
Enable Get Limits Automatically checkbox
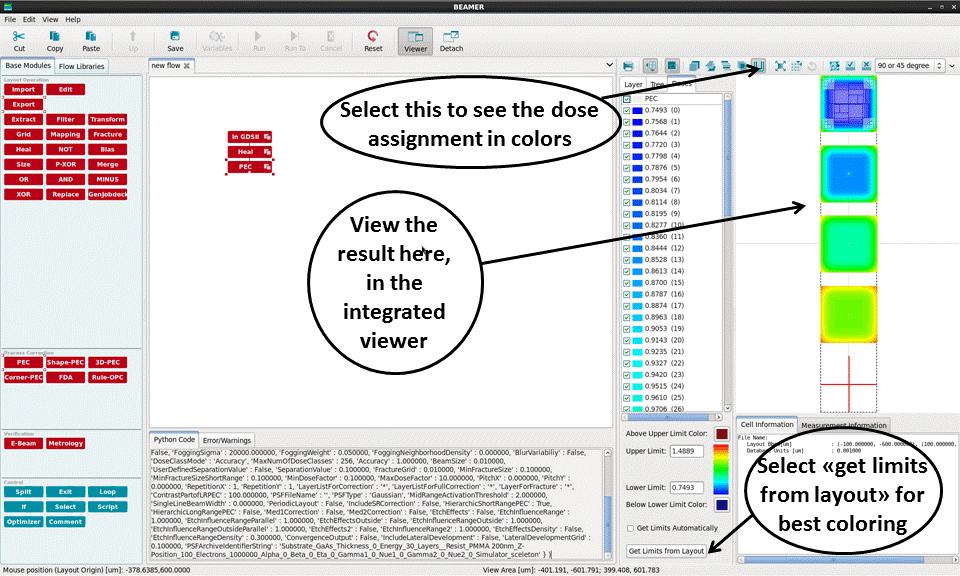(x=628, y=528)
